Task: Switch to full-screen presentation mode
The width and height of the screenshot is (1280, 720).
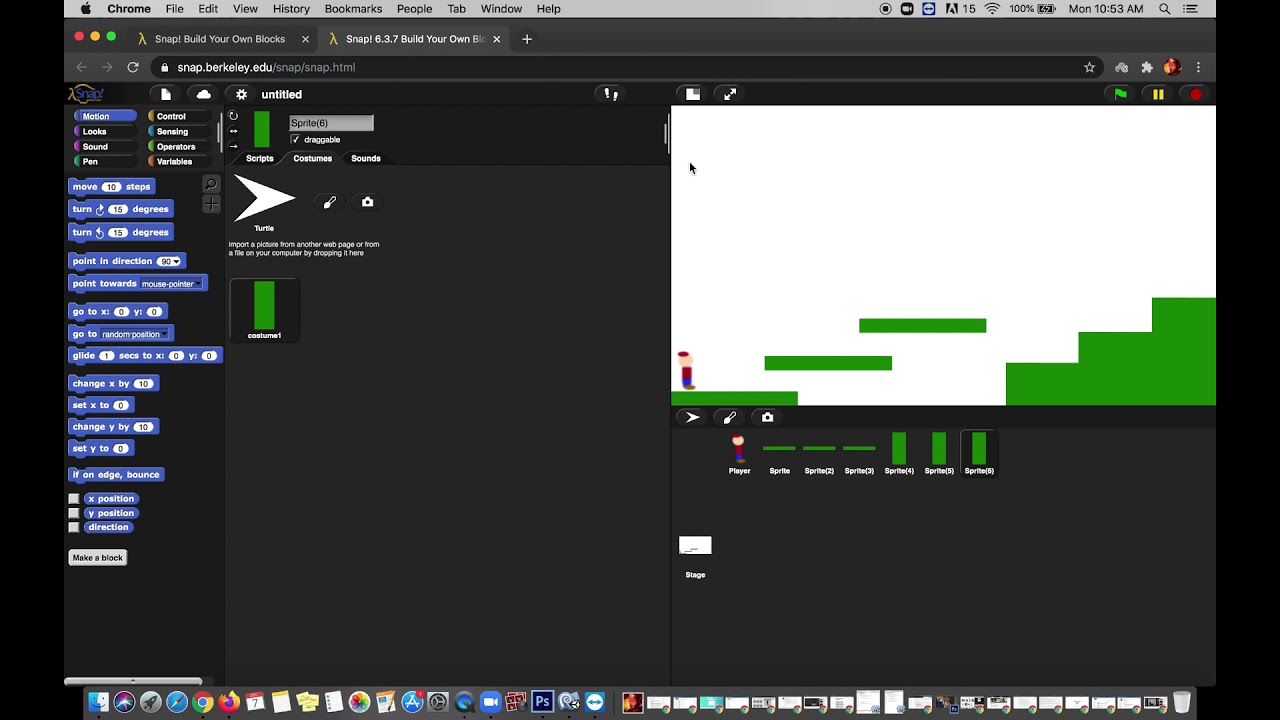Action: coord(730,94)
